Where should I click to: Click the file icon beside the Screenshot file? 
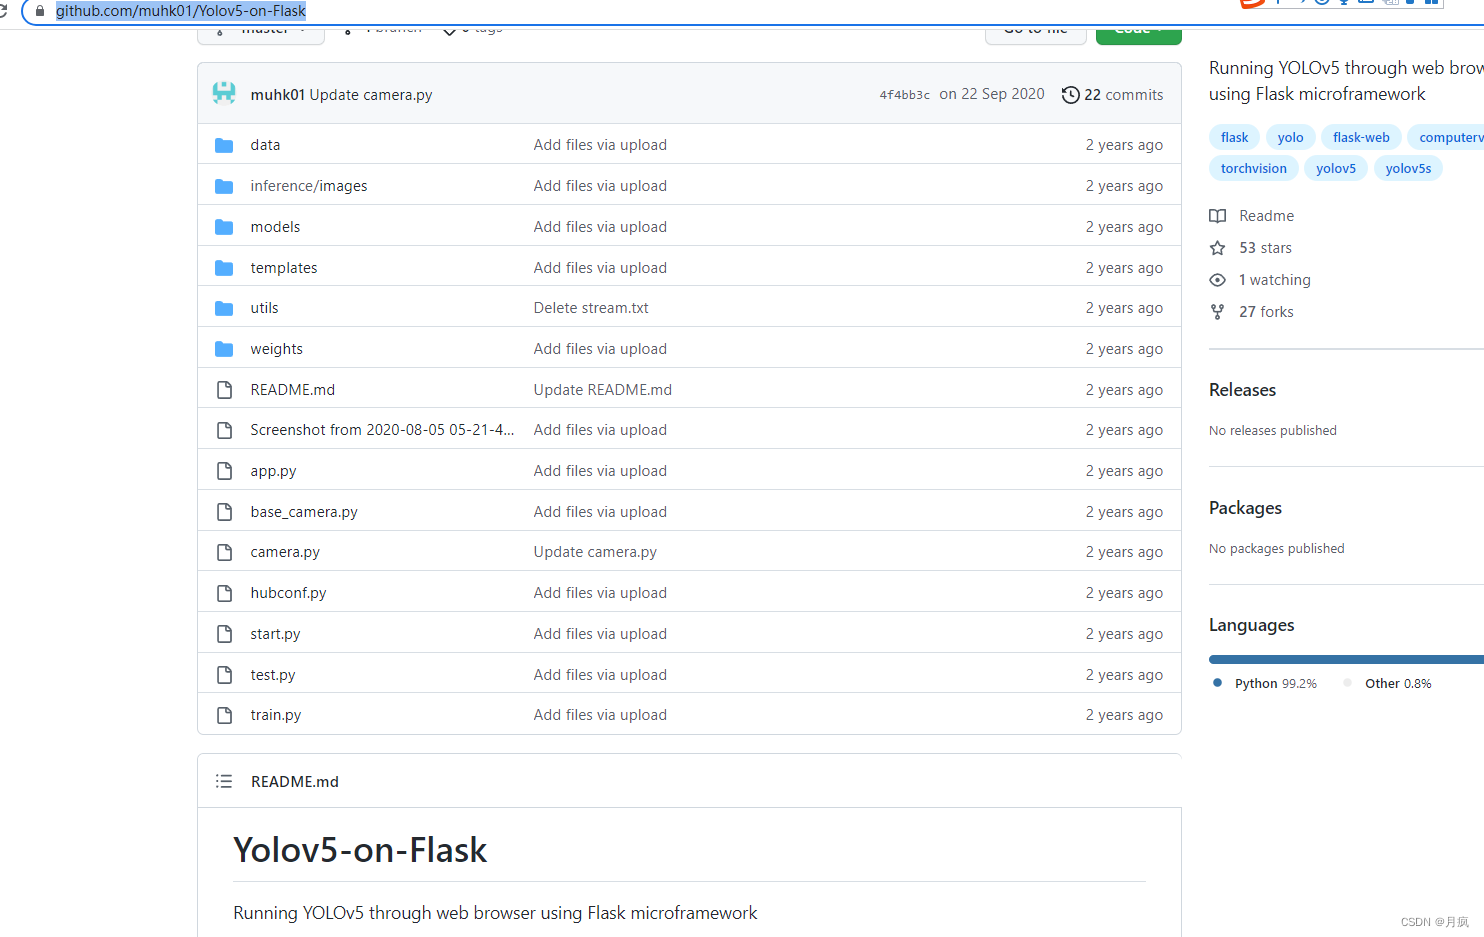(x=225, y=430)
